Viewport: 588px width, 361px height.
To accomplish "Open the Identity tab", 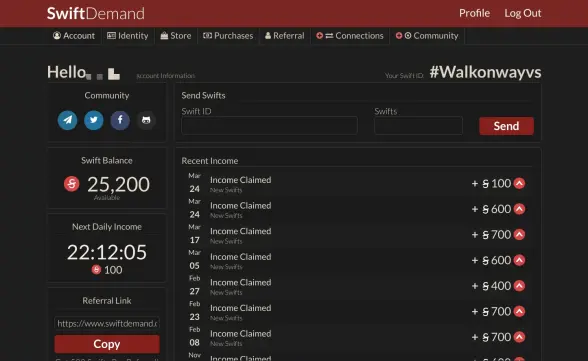I will 128,36.
